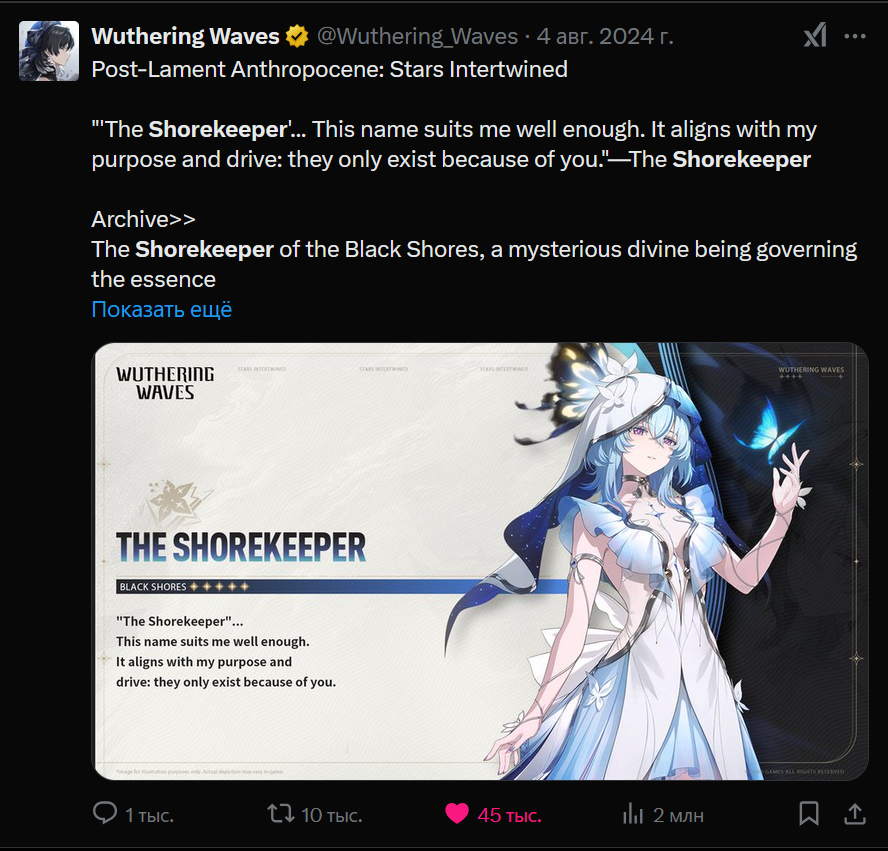This screenshot has width=888, height=851.
Task: Click the share upload icon
Action: 855,814
